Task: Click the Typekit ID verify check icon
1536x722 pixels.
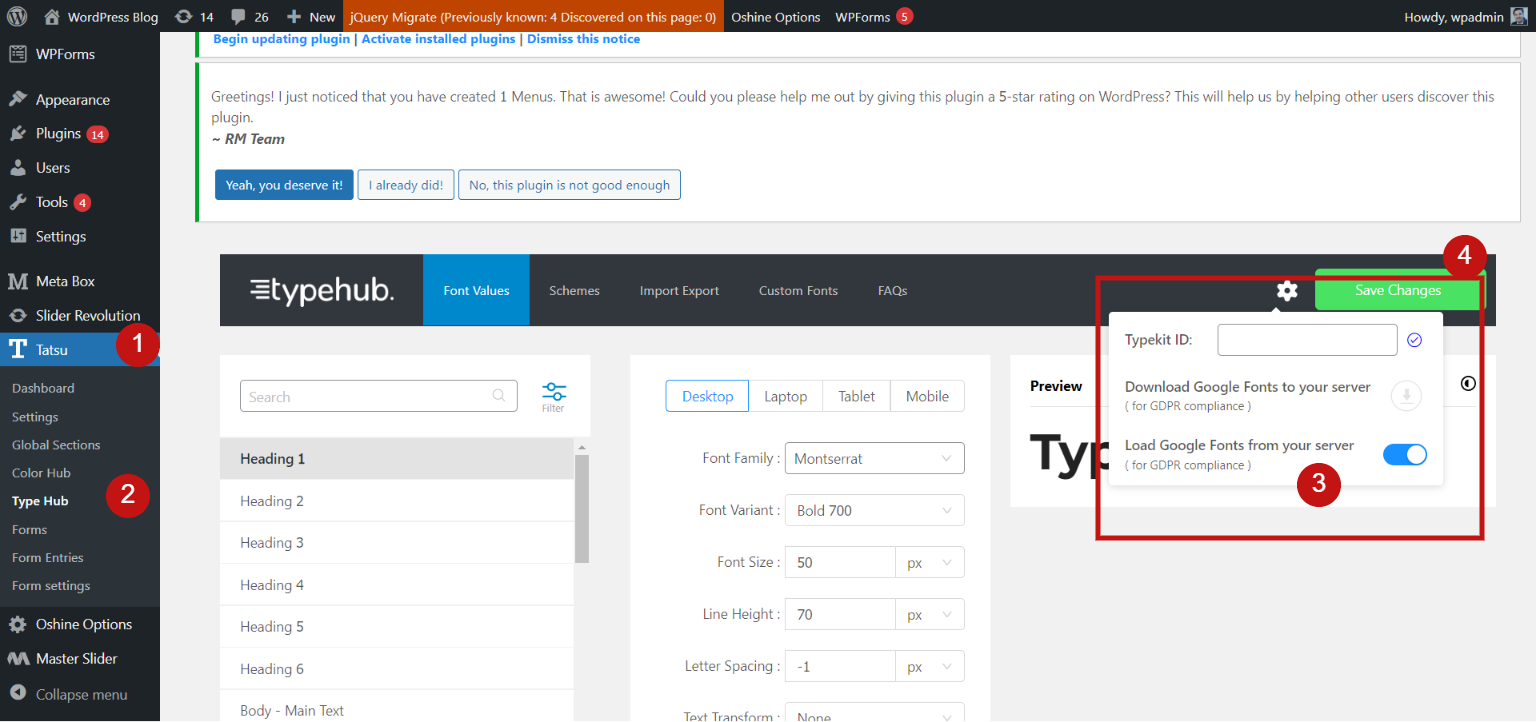Action: (1414, 340)
